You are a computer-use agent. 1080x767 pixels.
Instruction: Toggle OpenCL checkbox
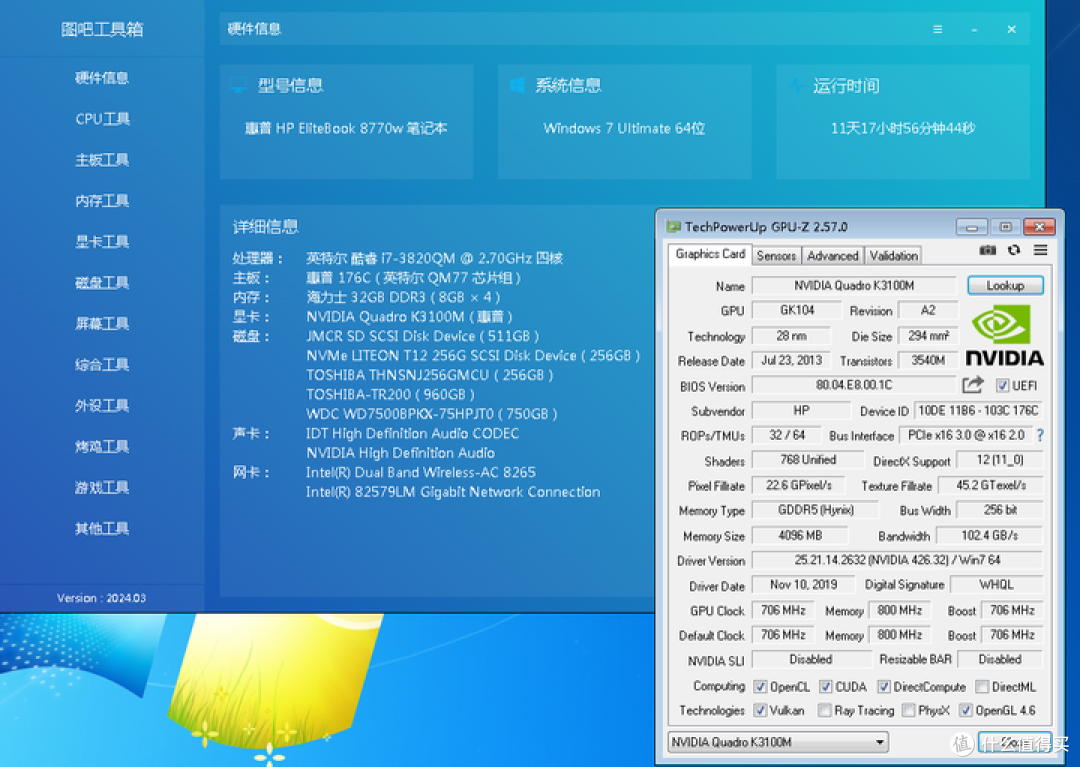click(x=760, y=686)
